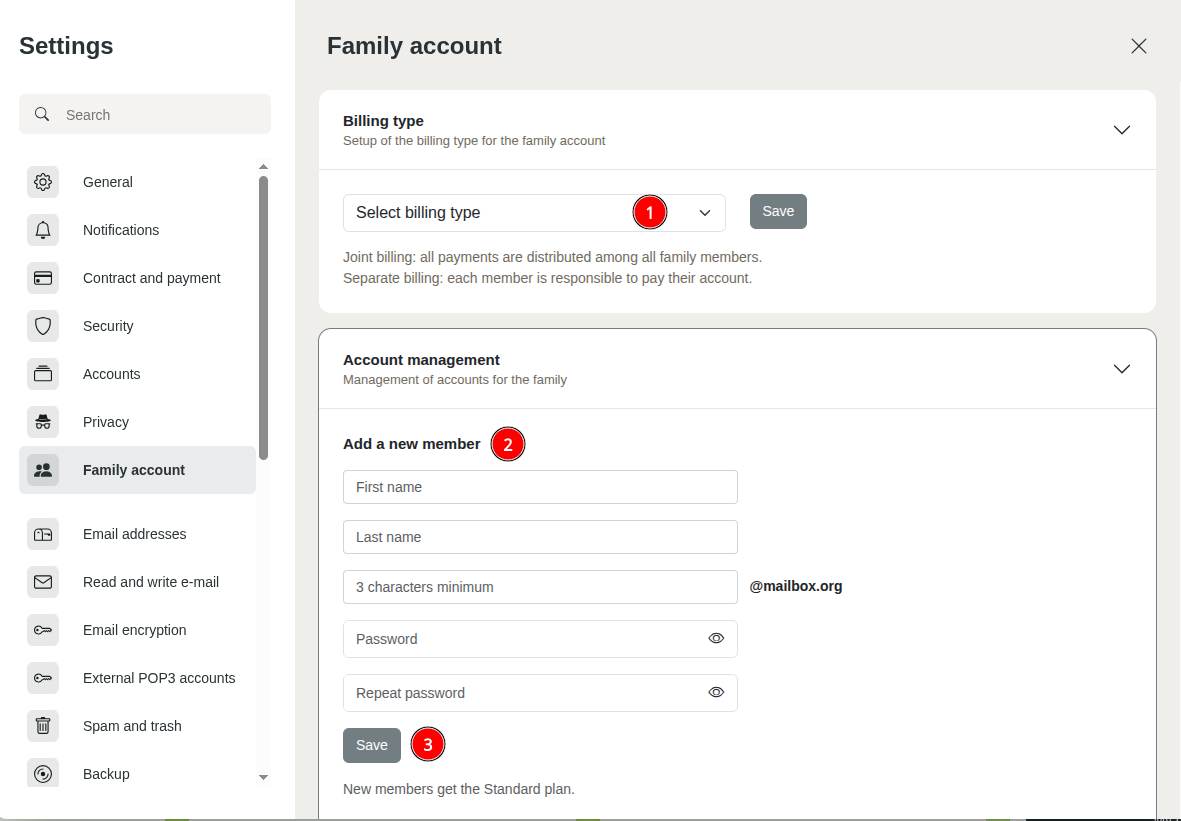Collapse the Billing type section

point(1122,130)
